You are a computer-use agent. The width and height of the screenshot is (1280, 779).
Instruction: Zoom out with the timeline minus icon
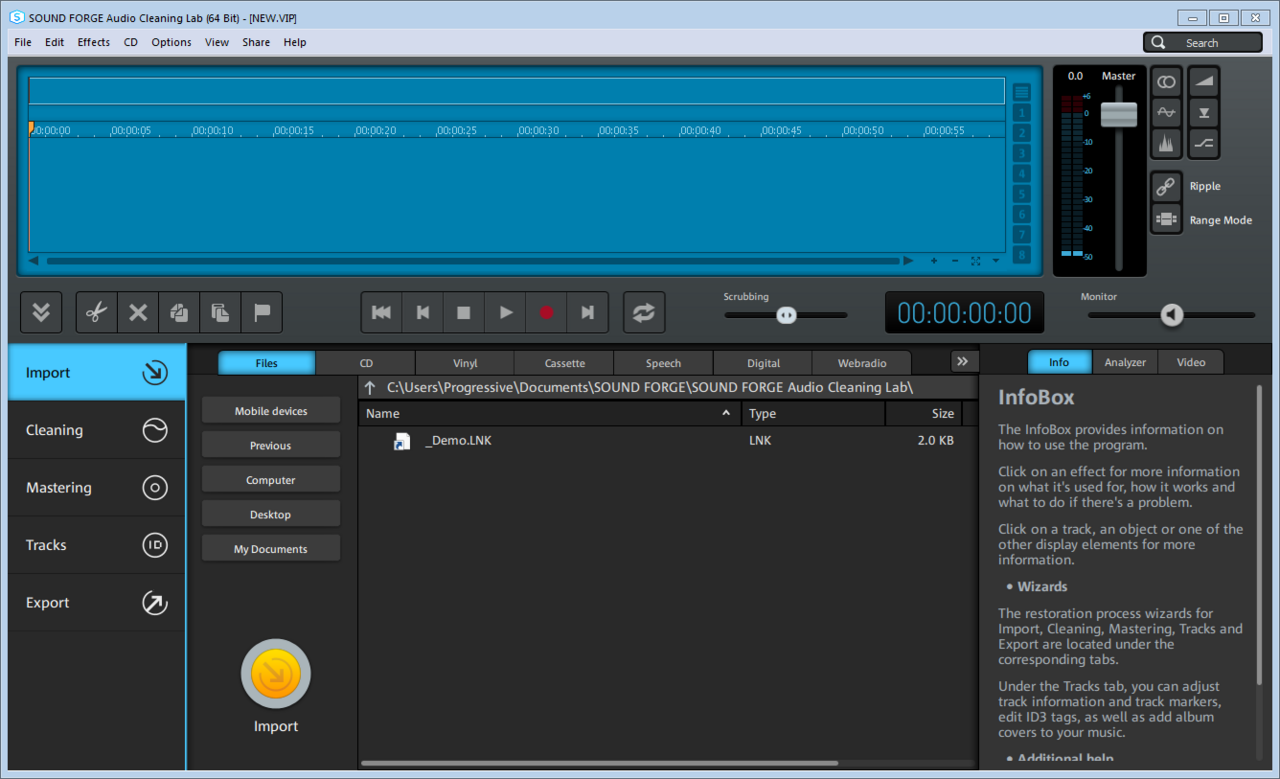[x=955, y=261]
